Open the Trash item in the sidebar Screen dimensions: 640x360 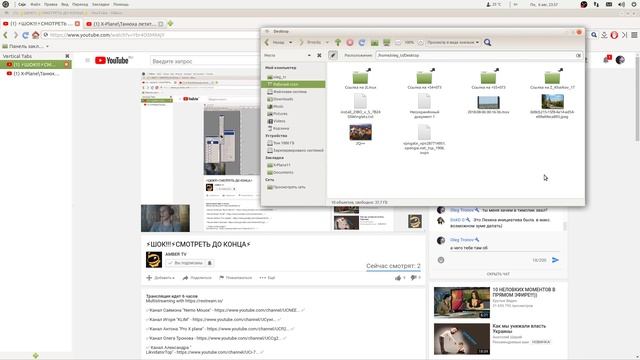tap(278, 128)
